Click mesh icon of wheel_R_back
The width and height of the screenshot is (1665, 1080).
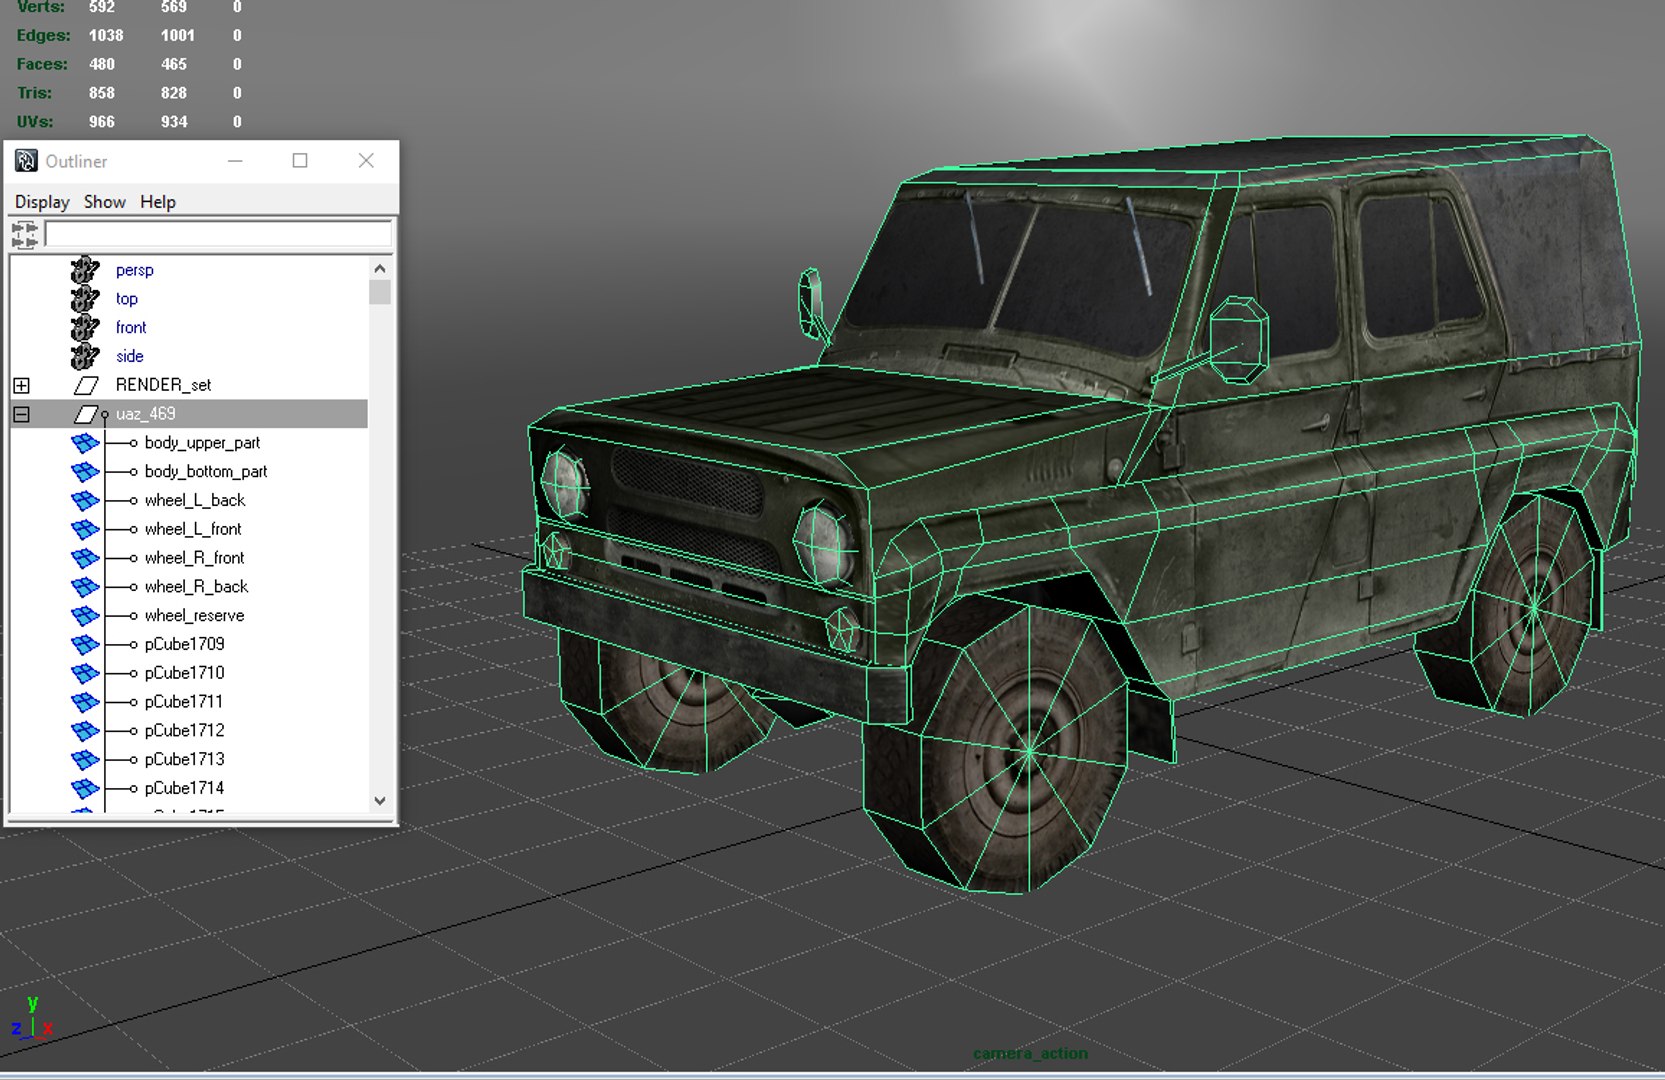tap(85, 587)
